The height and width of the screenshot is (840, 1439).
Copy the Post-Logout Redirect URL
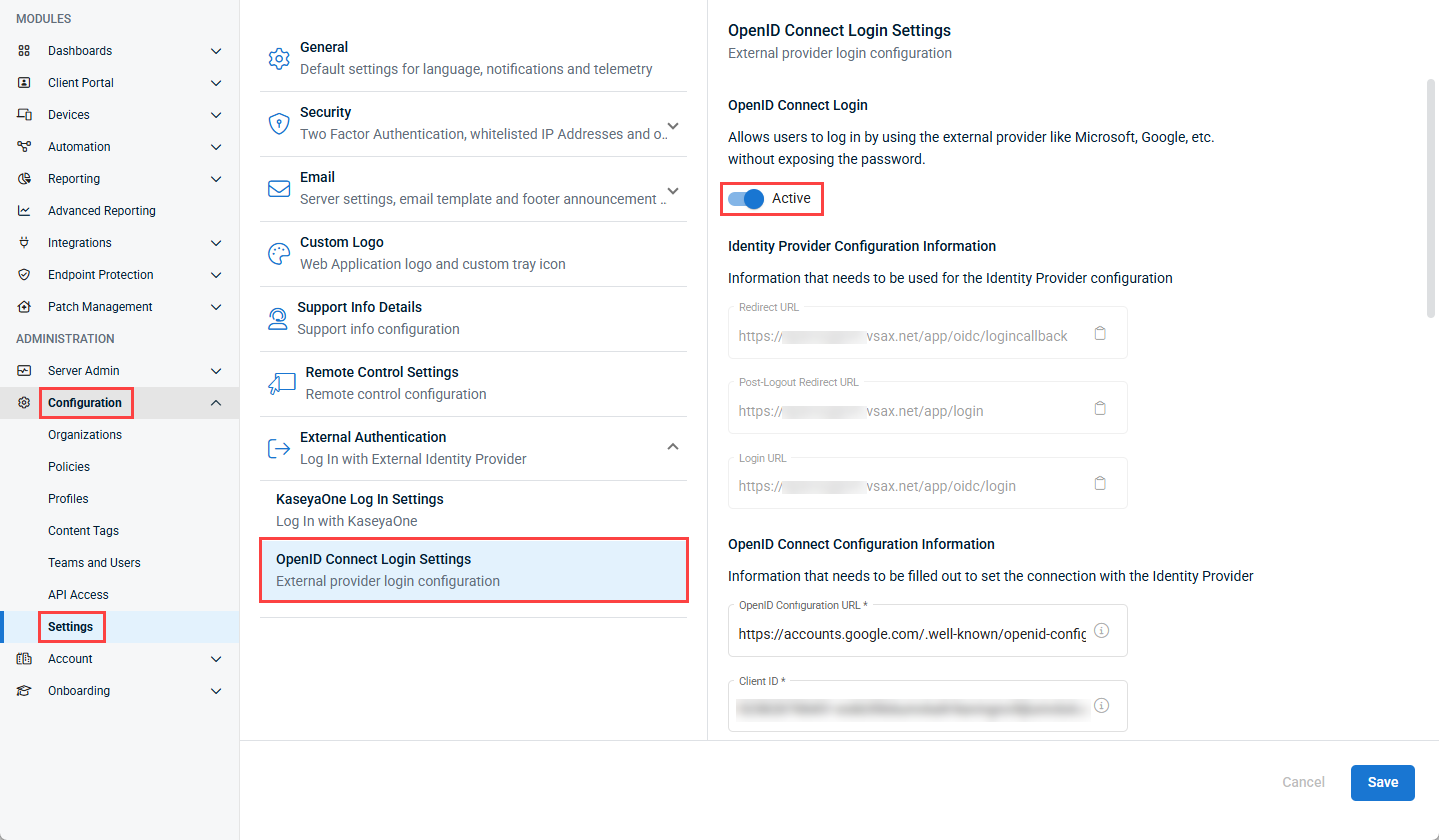pos(1100,409)
